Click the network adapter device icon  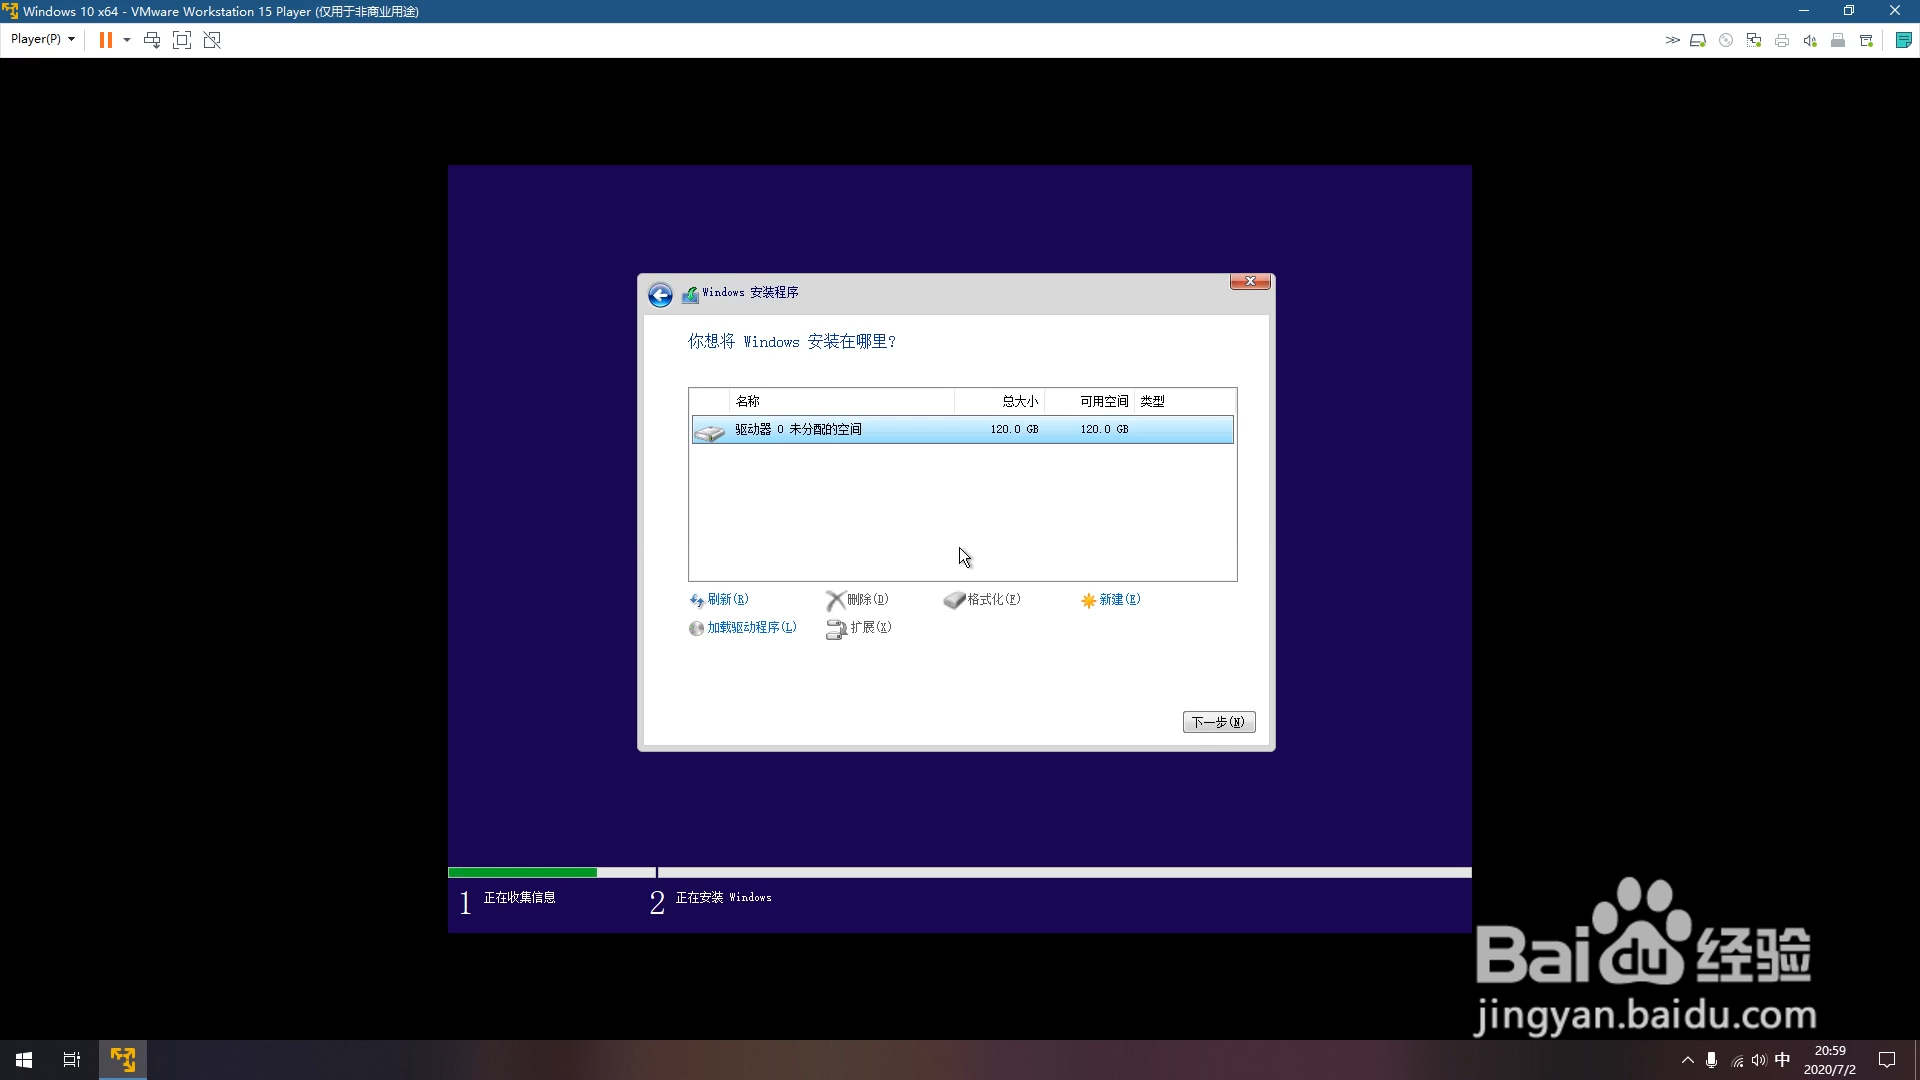[1754, 40]
